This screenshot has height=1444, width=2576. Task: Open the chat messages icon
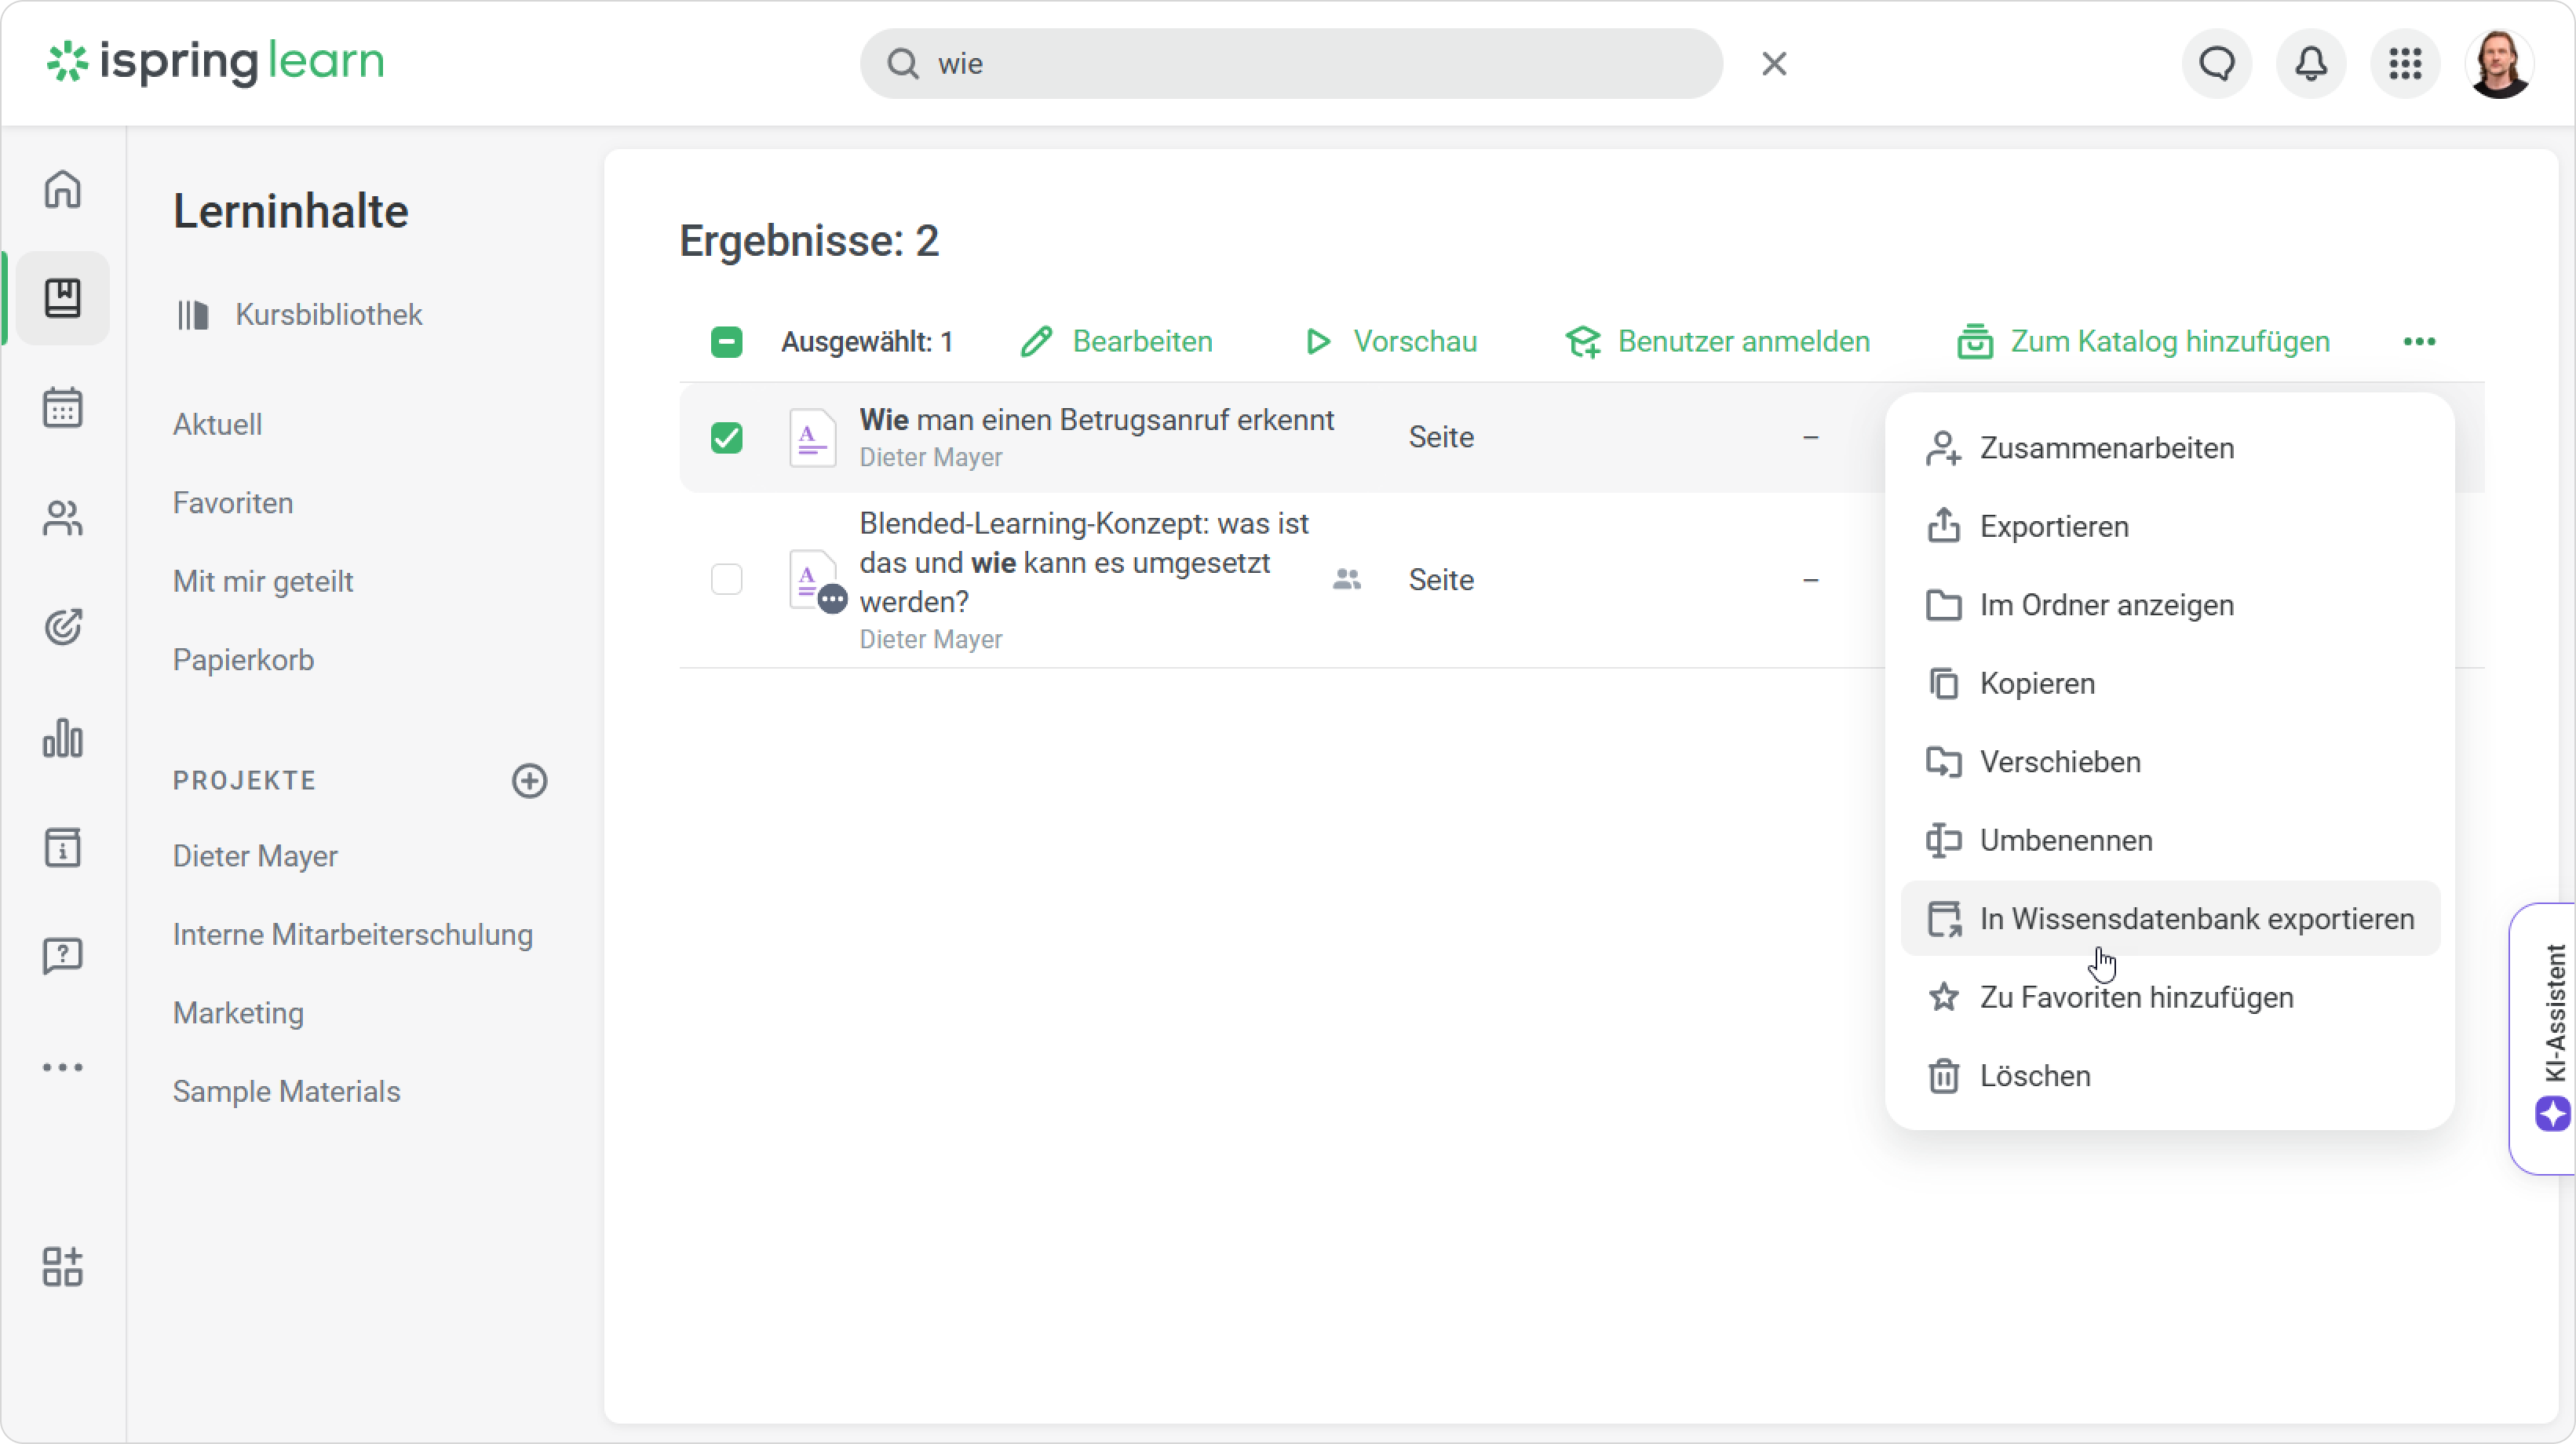point(2217,64)
